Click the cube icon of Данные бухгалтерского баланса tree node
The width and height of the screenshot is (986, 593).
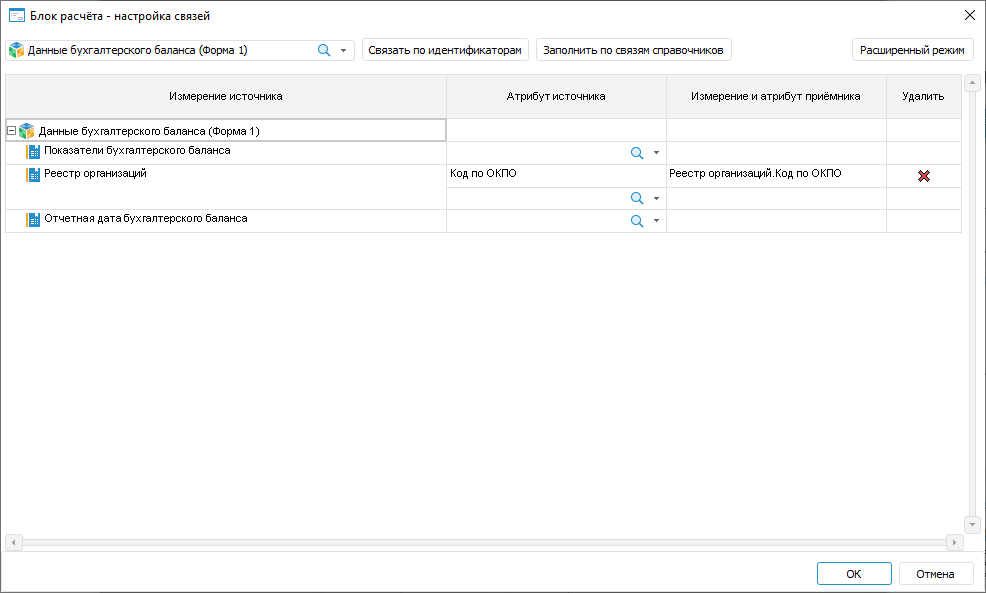(27, 131)
